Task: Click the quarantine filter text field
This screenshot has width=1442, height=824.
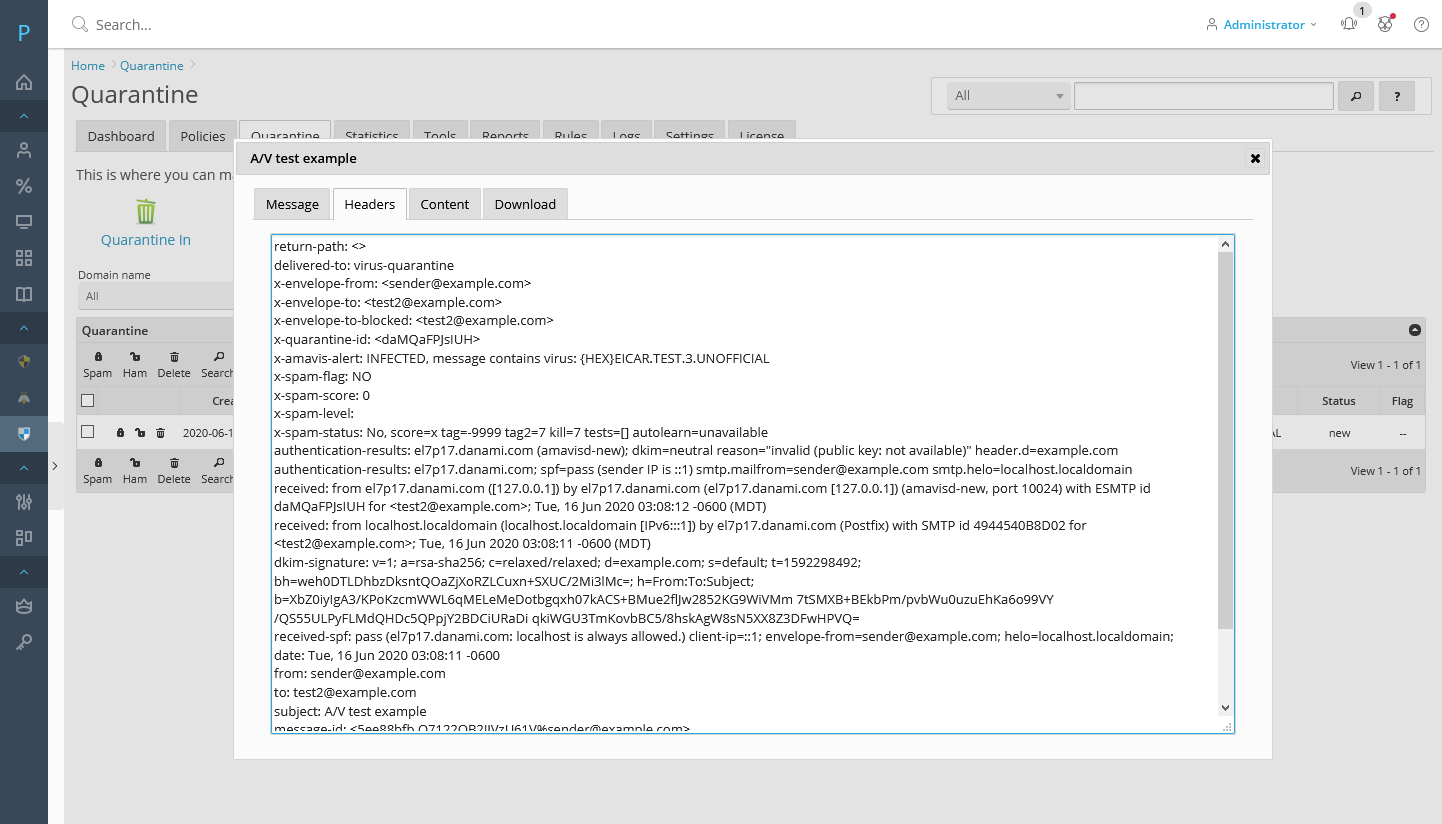Action: [x=1204, y=96]
